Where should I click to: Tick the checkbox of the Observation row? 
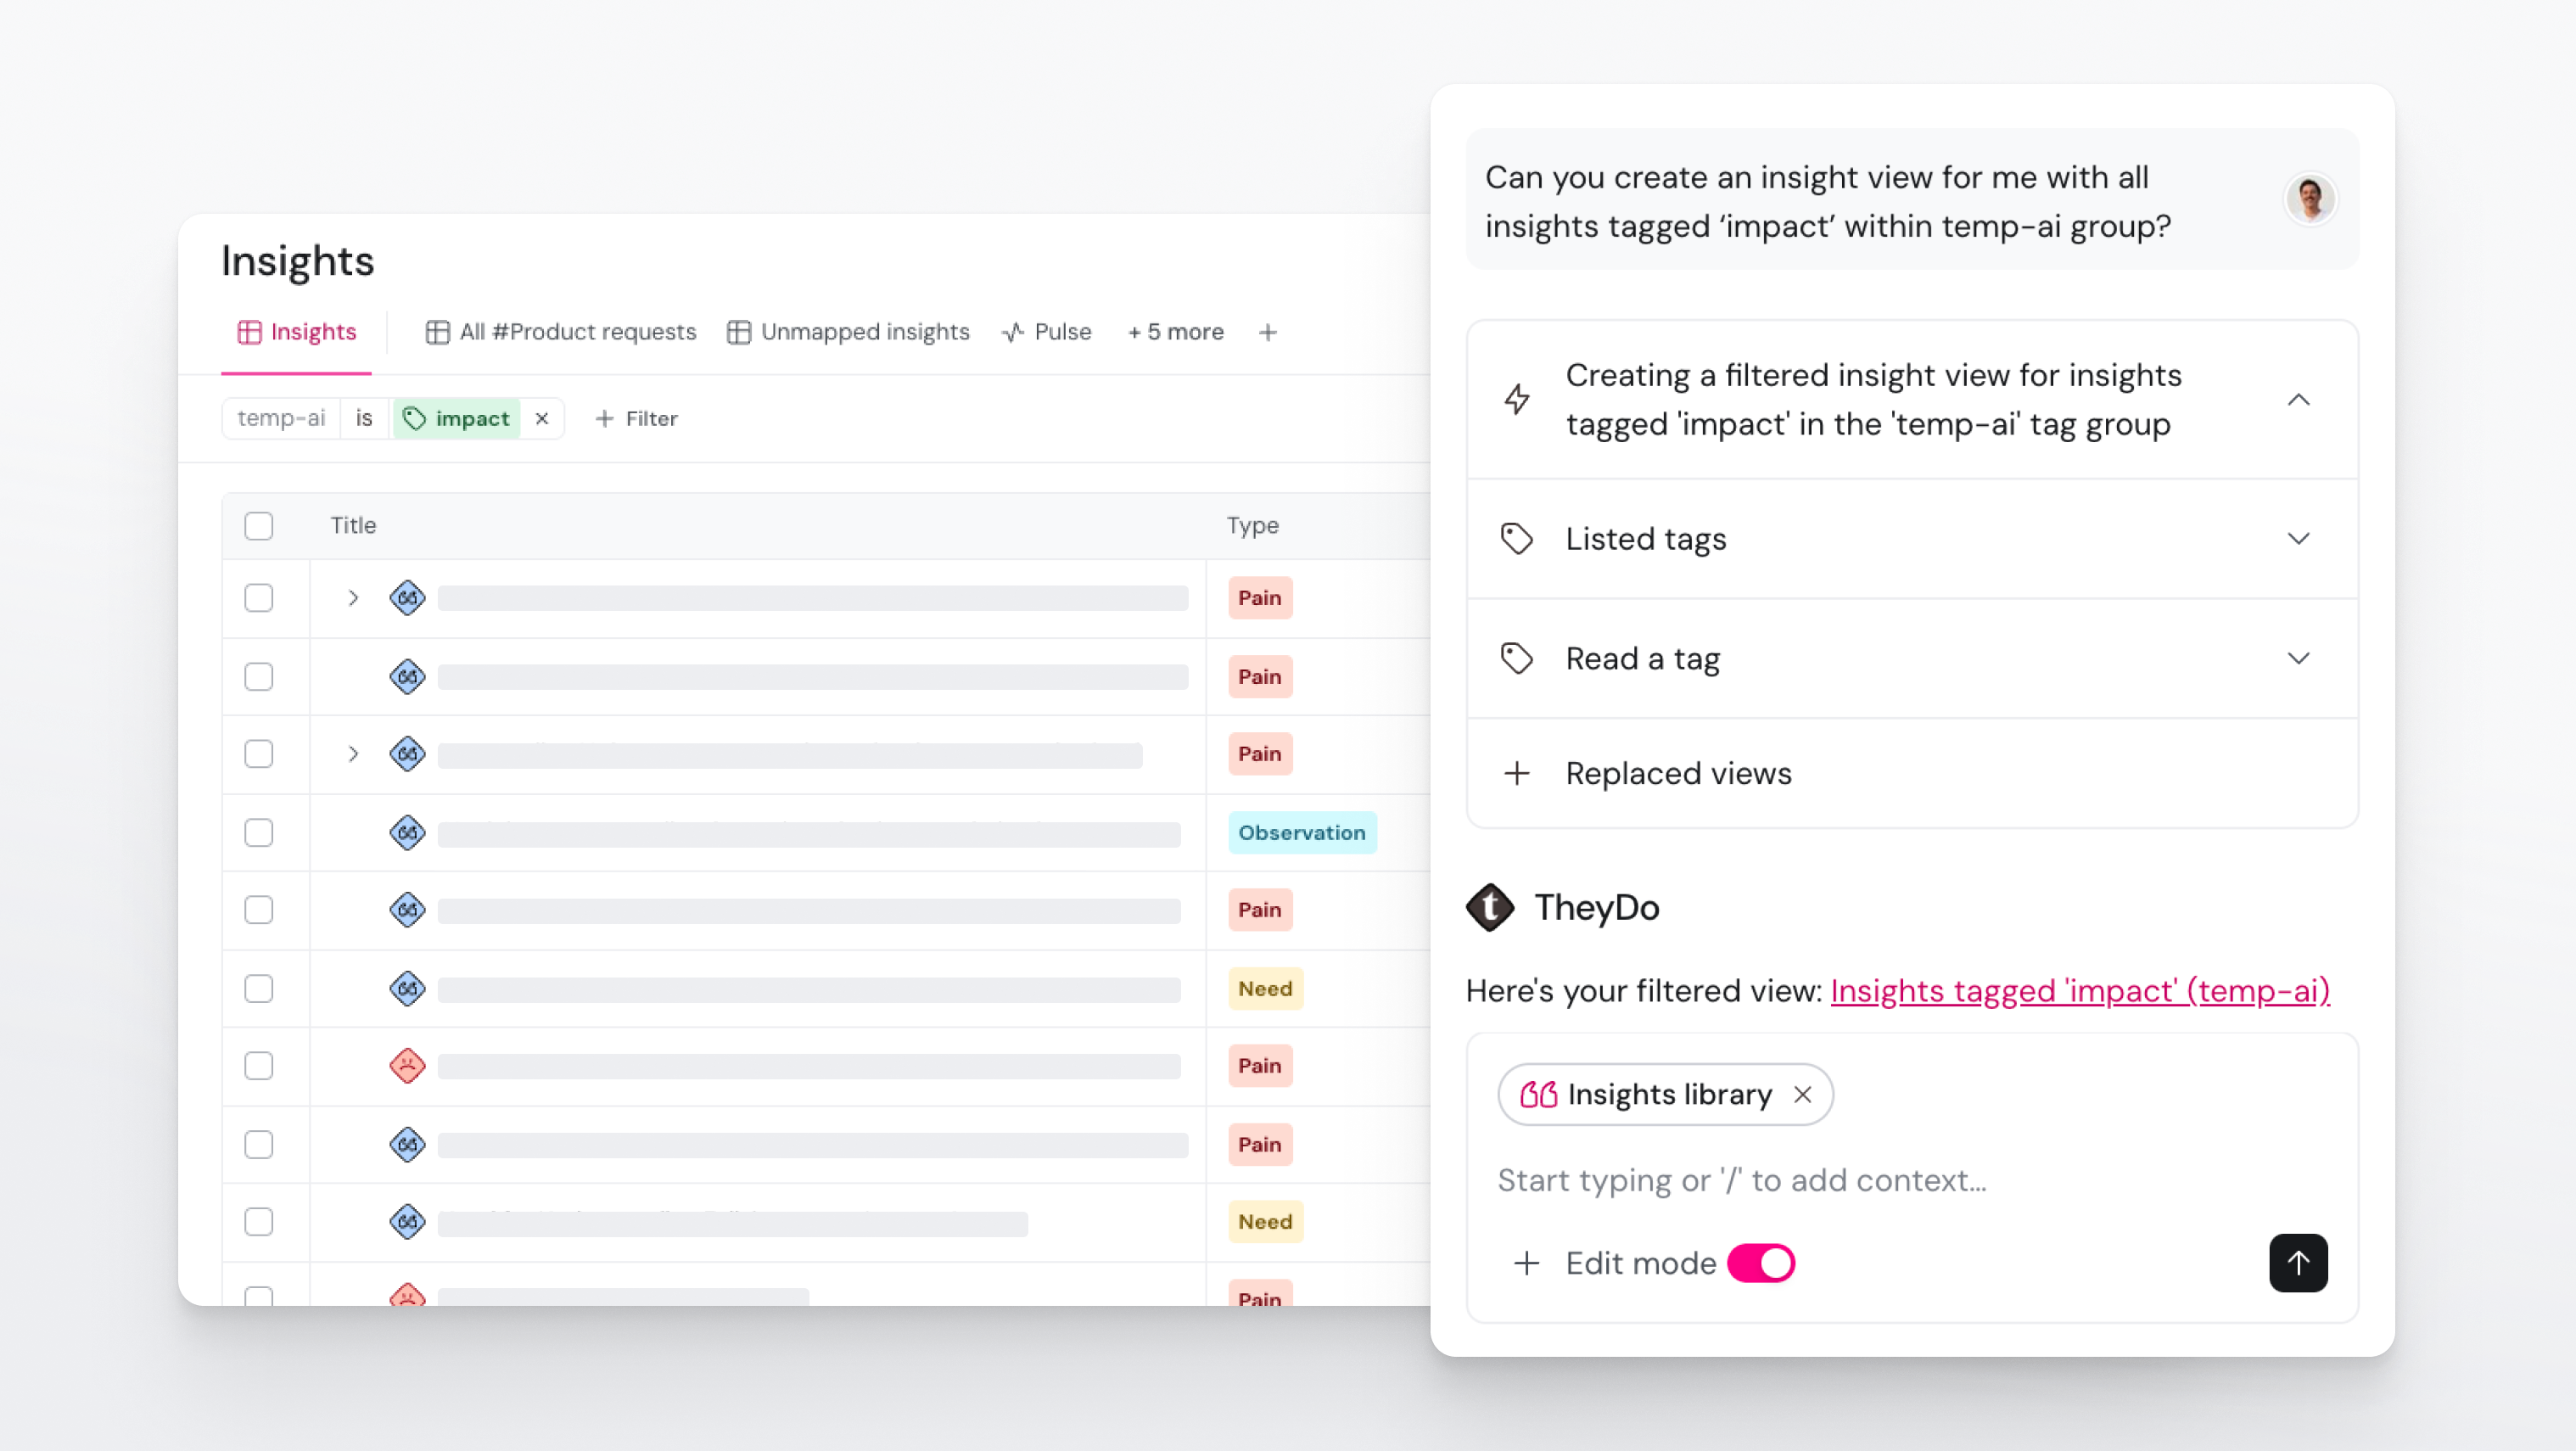259,833
